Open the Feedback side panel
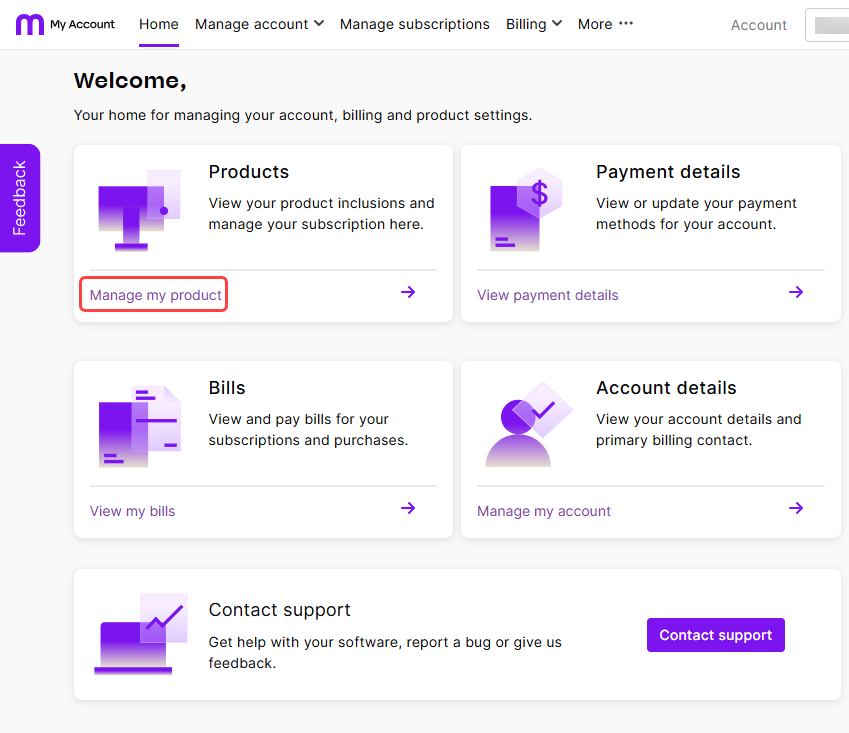 click(x=19, y=197)
